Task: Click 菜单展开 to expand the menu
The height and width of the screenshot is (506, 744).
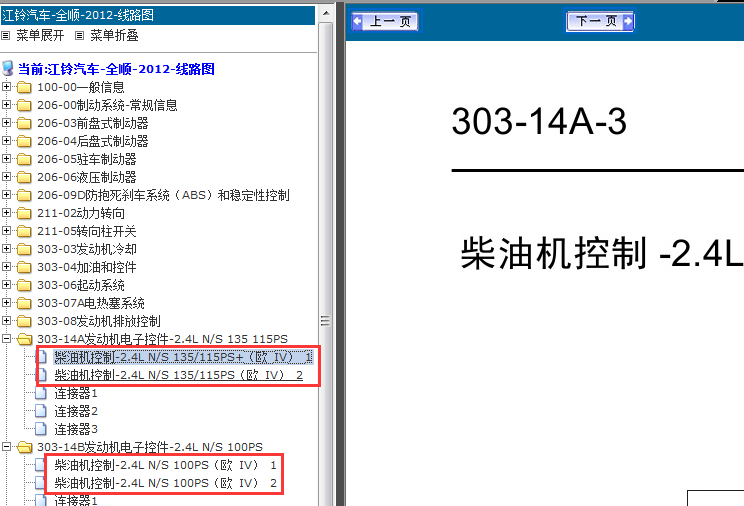Action: tap(40, 36)
